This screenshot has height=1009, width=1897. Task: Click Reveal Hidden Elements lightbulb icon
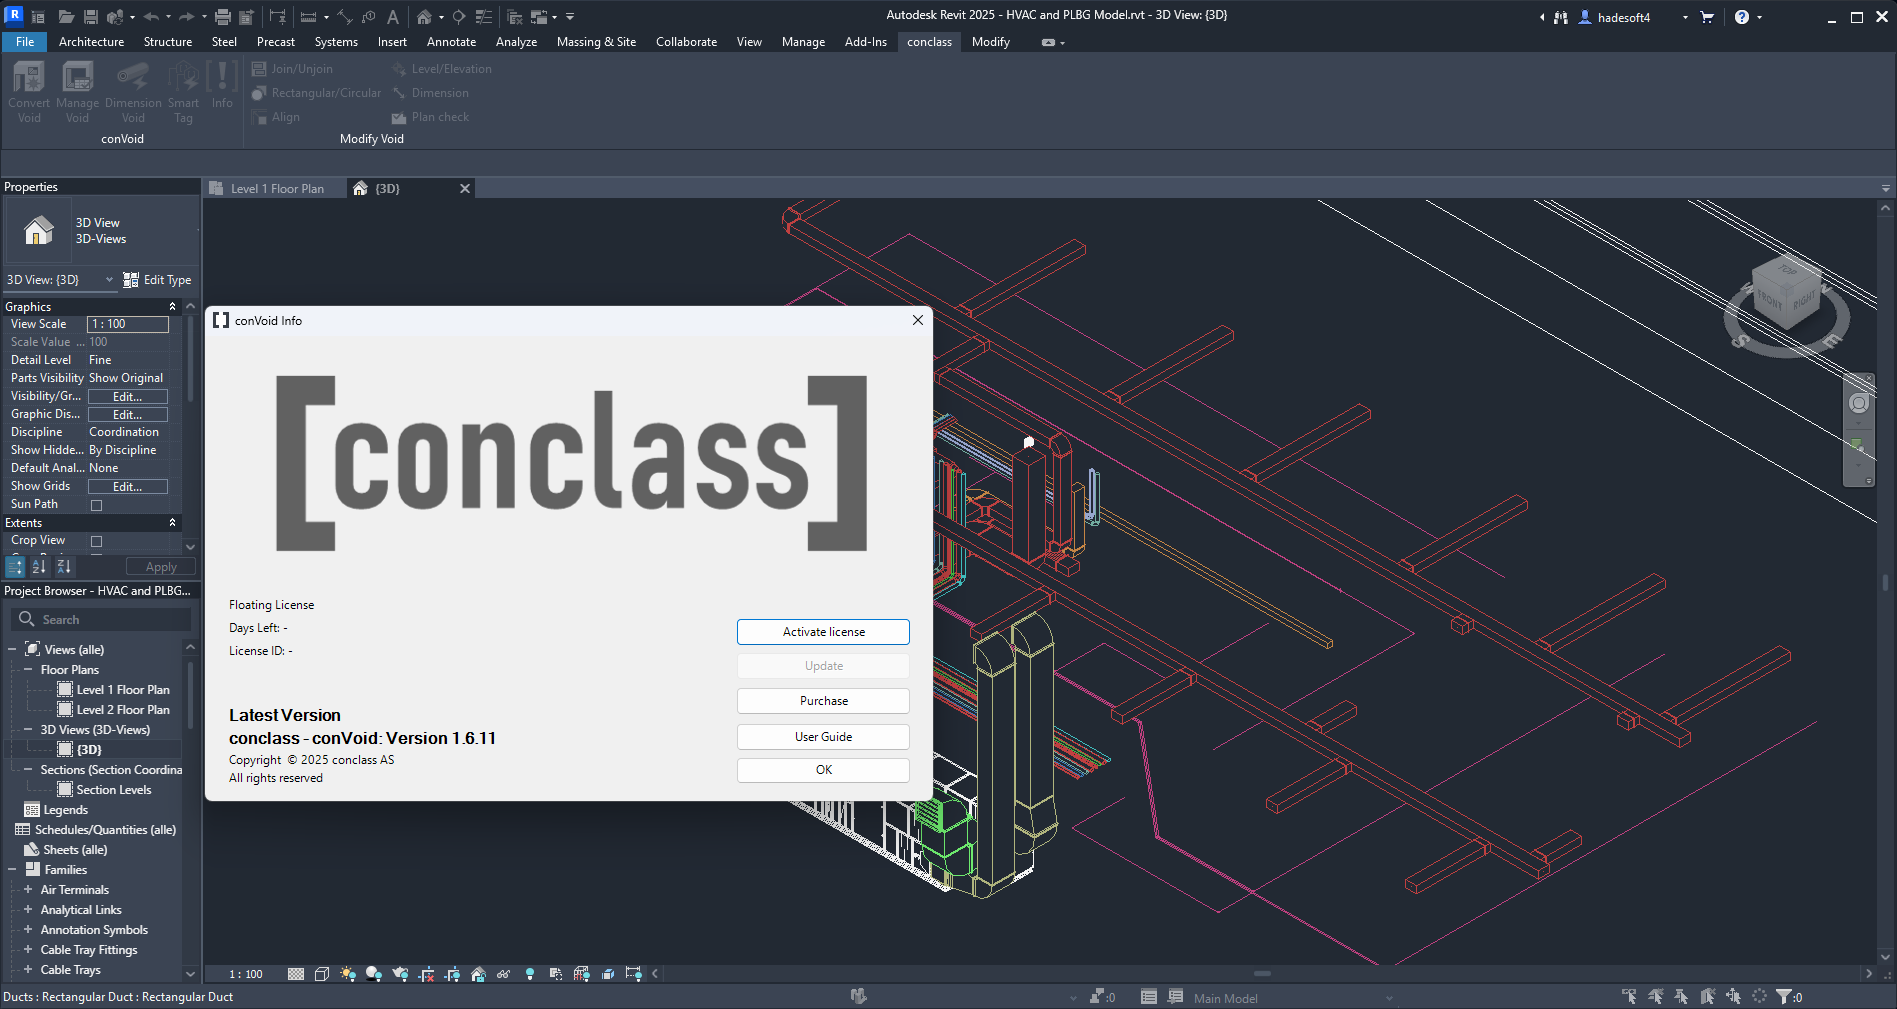[x=530, y=974]
